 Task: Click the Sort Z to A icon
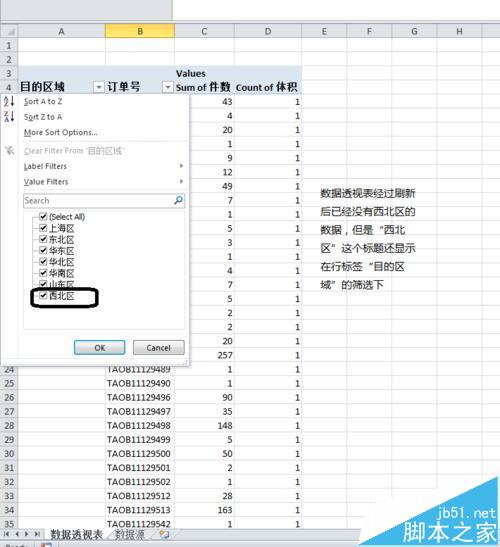coord(9,117)
